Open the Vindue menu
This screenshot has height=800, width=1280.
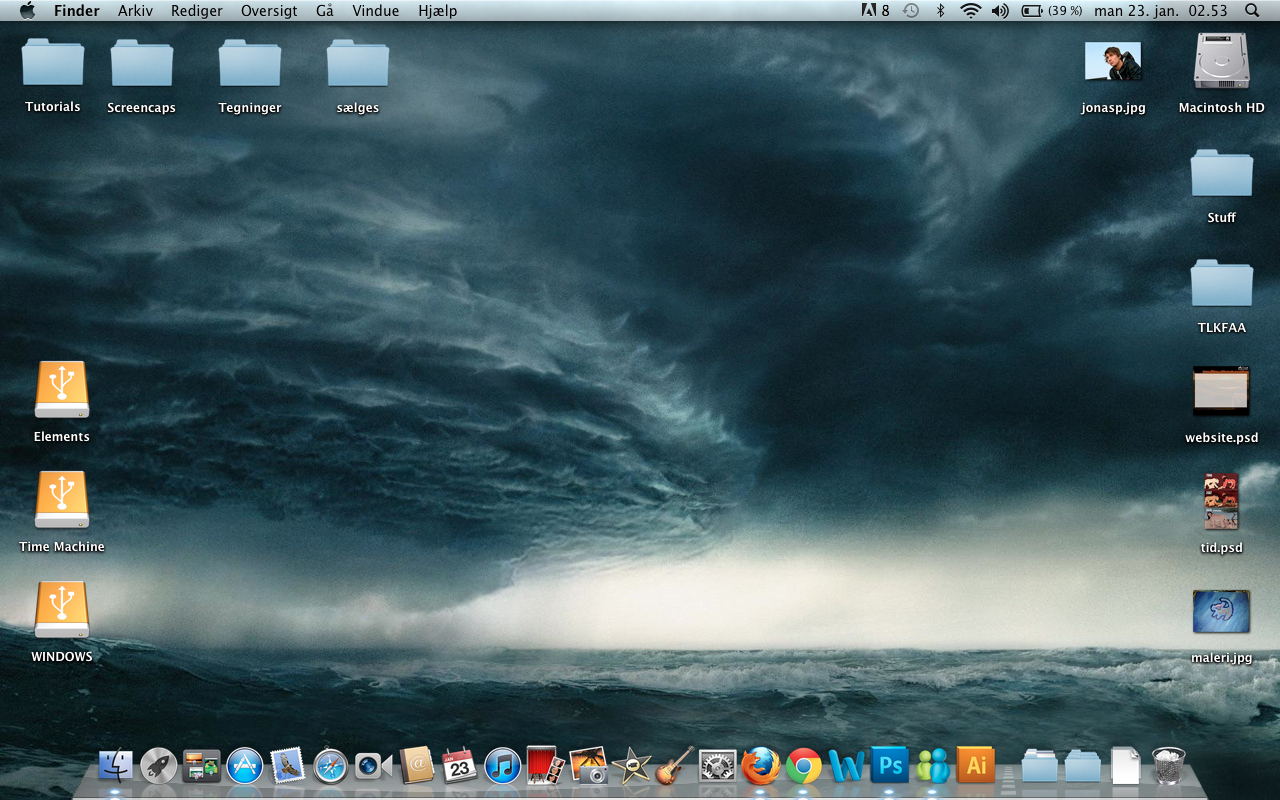pyautogui.click(x=375, y=11)
